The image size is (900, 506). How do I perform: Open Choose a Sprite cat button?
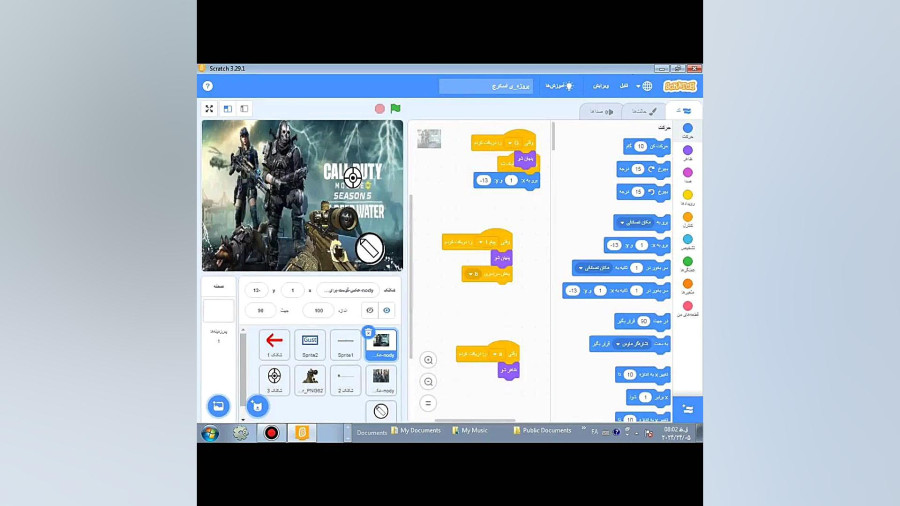coord(257,406)
